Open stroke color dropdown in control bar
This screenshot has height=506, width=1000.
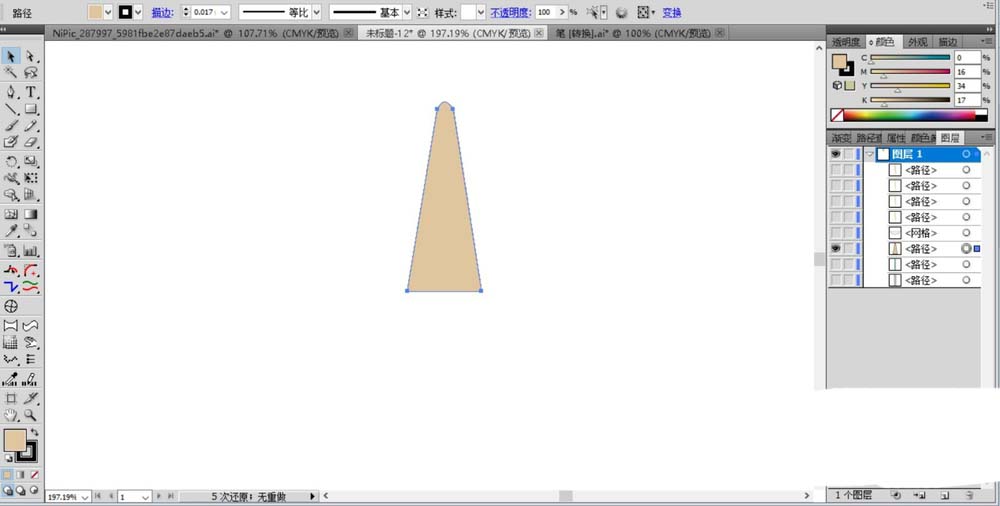point(138,12)
